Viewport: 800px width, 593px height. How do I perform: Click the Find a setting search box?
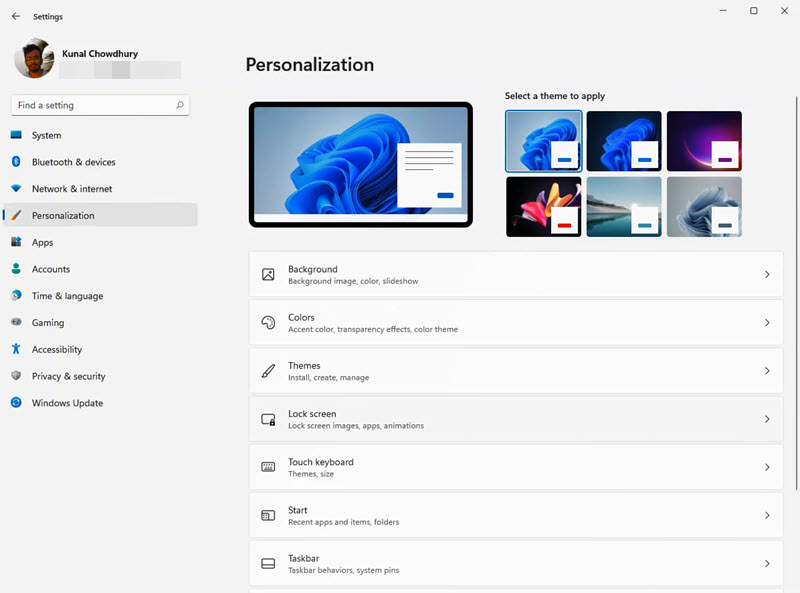[x=100, y=105]
